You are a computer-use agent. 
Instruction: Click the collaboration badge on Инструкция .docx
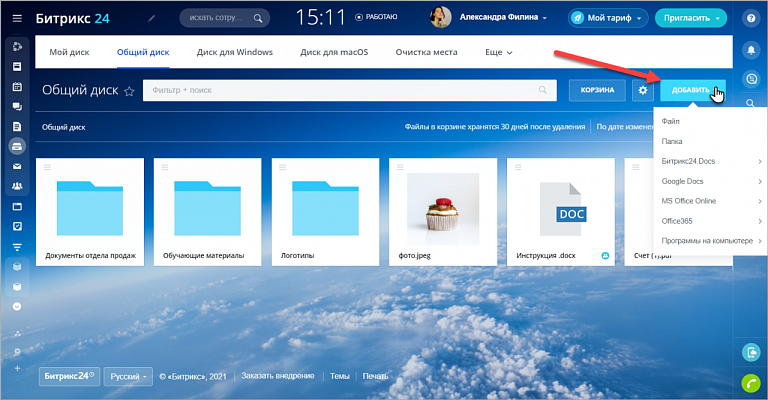[605, 256]
